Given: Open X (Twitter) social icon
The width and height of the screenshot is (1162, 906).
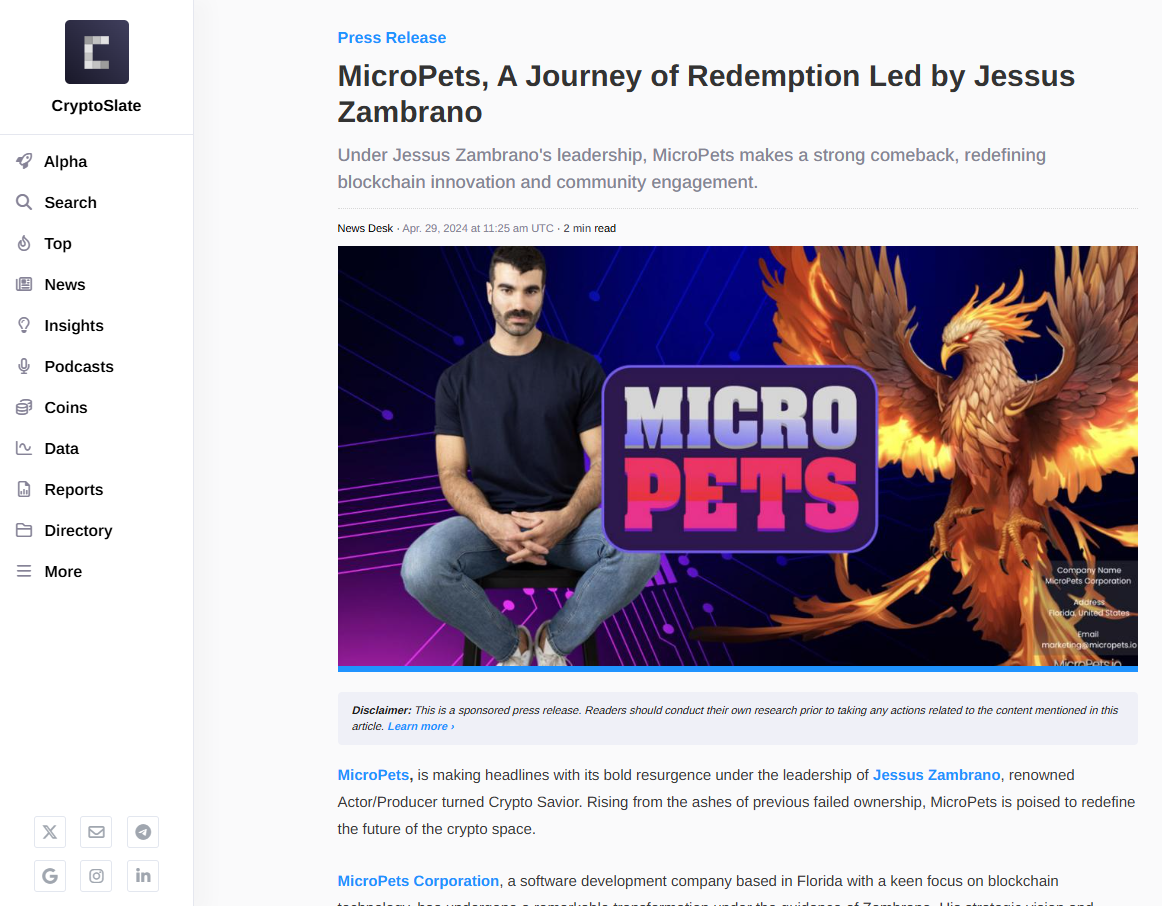Looking at the screenshot, I should (50, 832).
